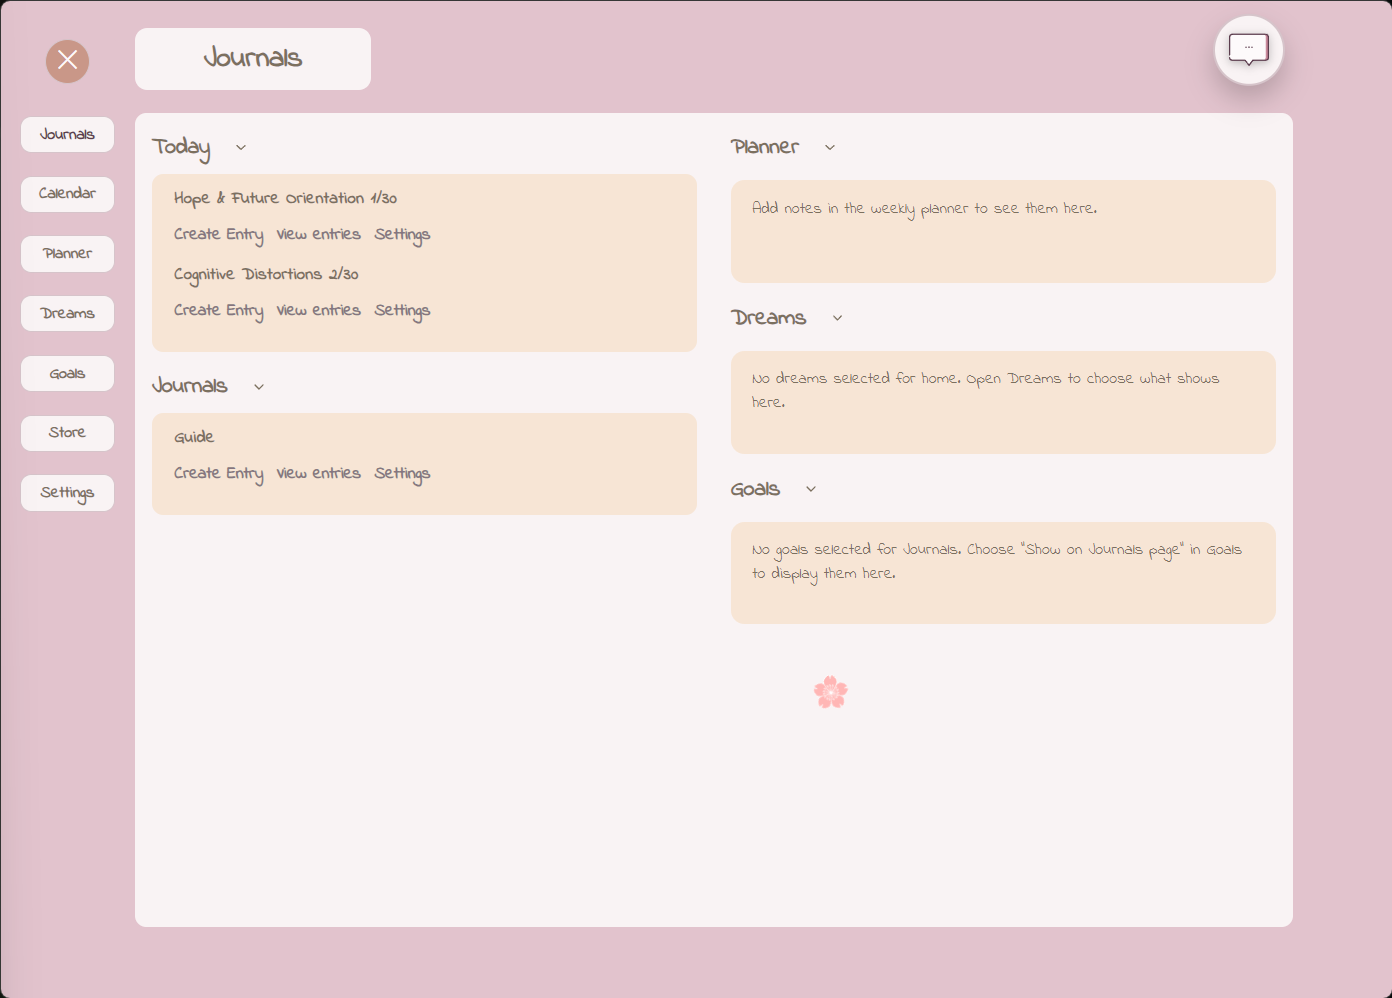The width and height of the screenshot is (1392, 998).
Task: Collapse the Today section
Action: pos(240,147)
